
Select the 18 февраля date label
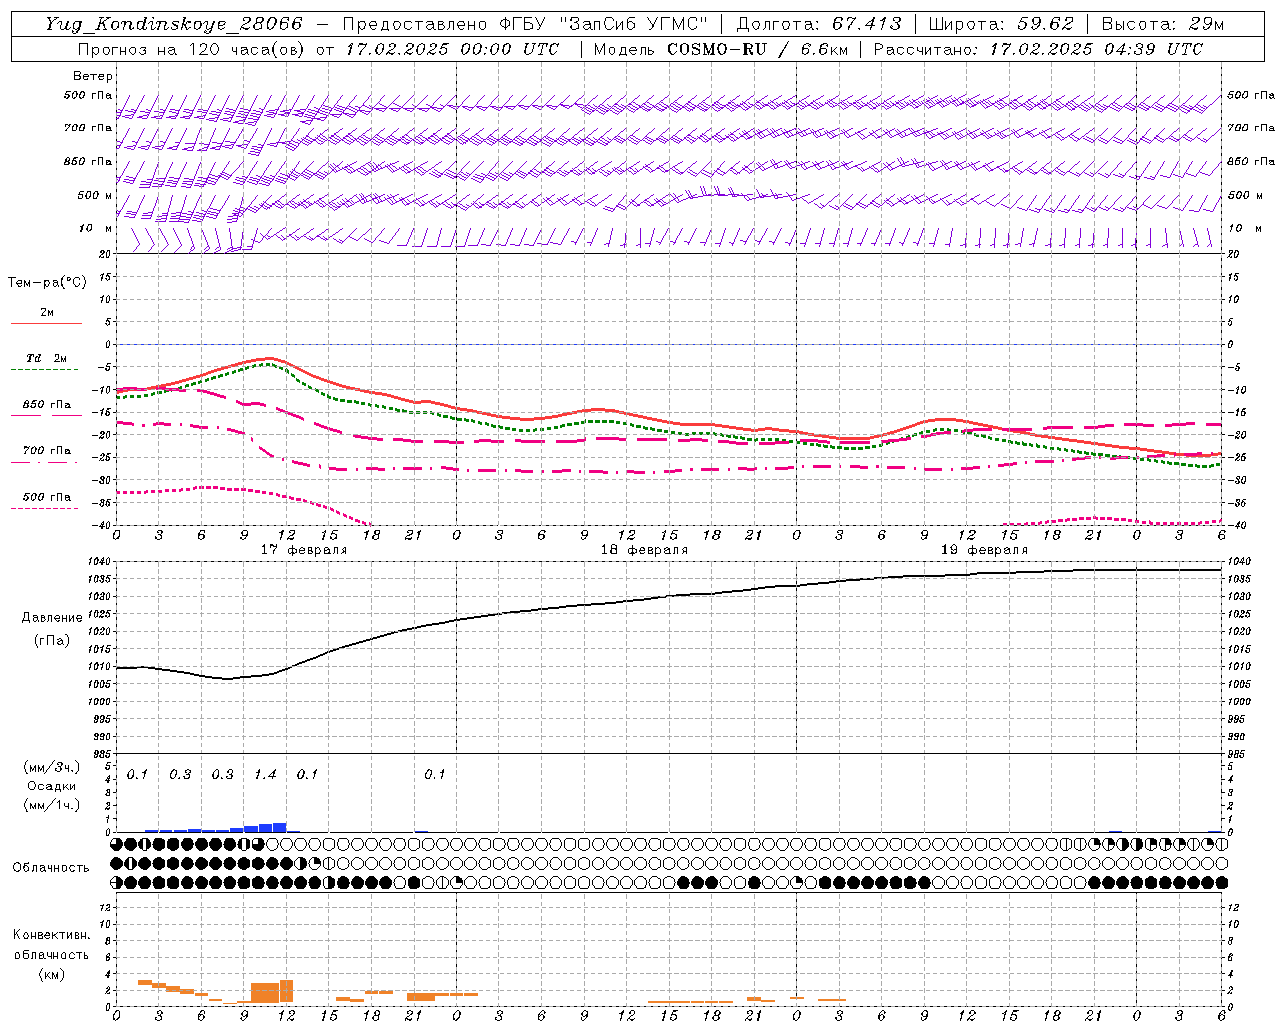[644, 550]
